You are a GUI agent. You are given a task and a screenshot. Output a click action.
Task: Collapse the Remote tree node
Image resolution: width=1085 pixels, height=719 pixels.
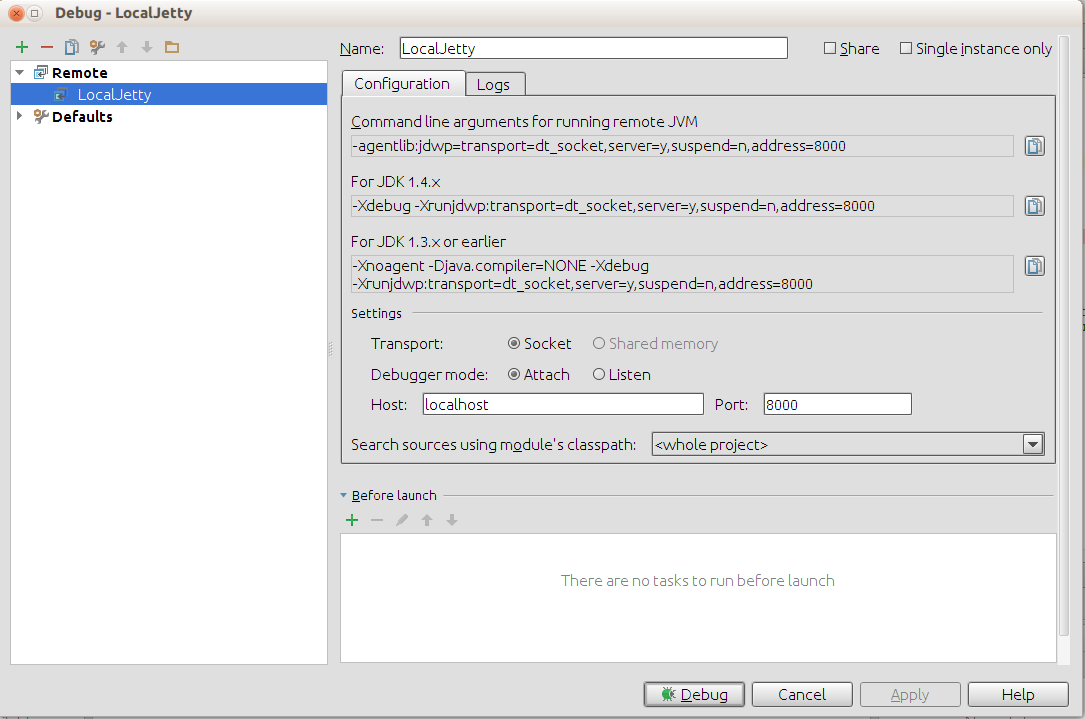pyautogui.click(x=20, y=73)
